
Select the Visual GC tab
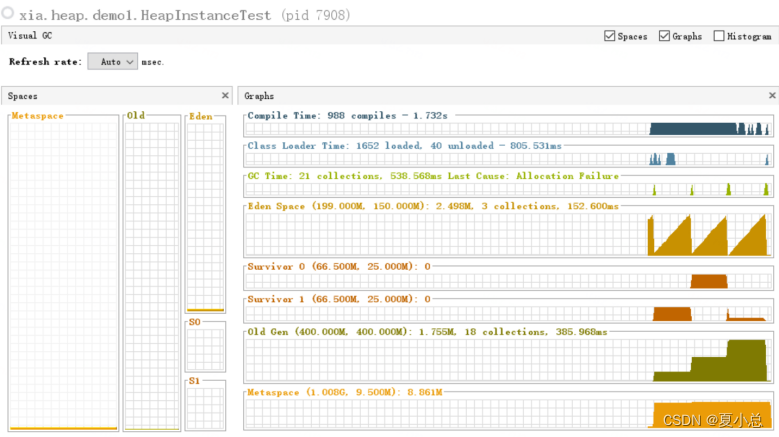[30, 36]
